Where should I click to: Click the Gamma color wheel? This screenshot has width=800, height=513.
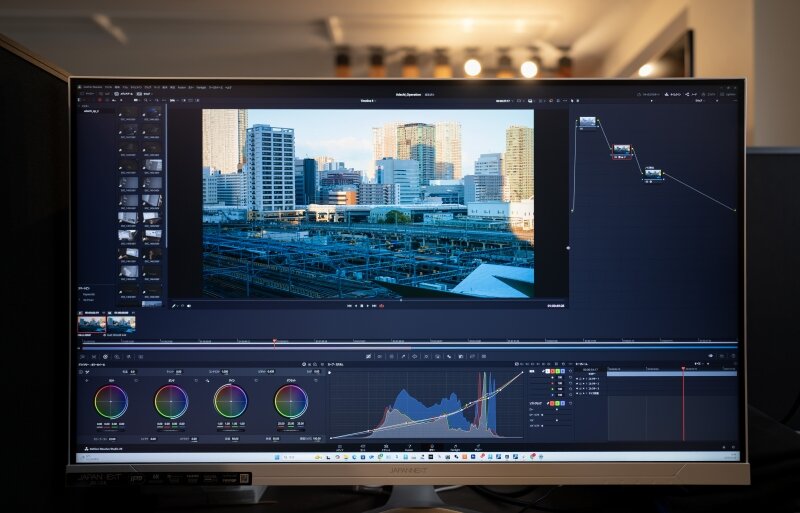171,401
